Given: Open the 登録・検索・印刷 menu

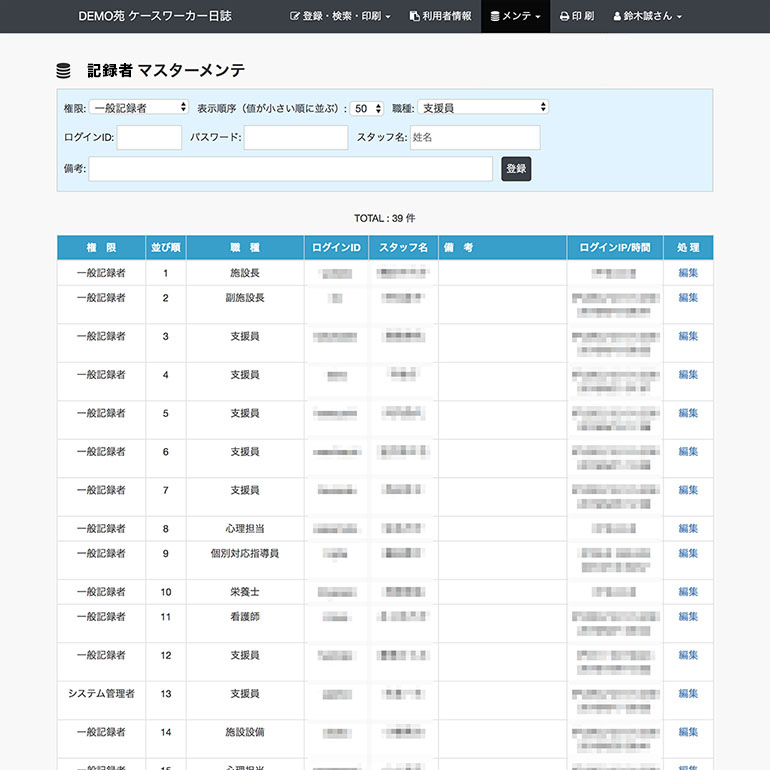Looking at the screenshot, I should pyautogui.click(x=340, y=16).
